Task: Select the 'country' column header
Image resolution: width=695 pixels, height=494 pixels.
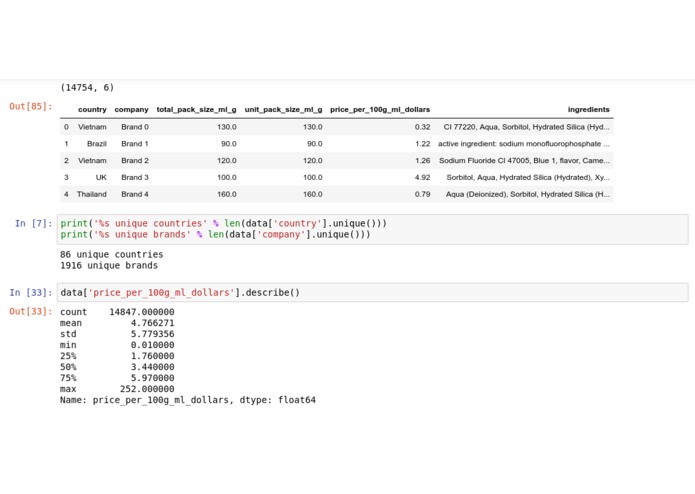Action: (92, 109)
